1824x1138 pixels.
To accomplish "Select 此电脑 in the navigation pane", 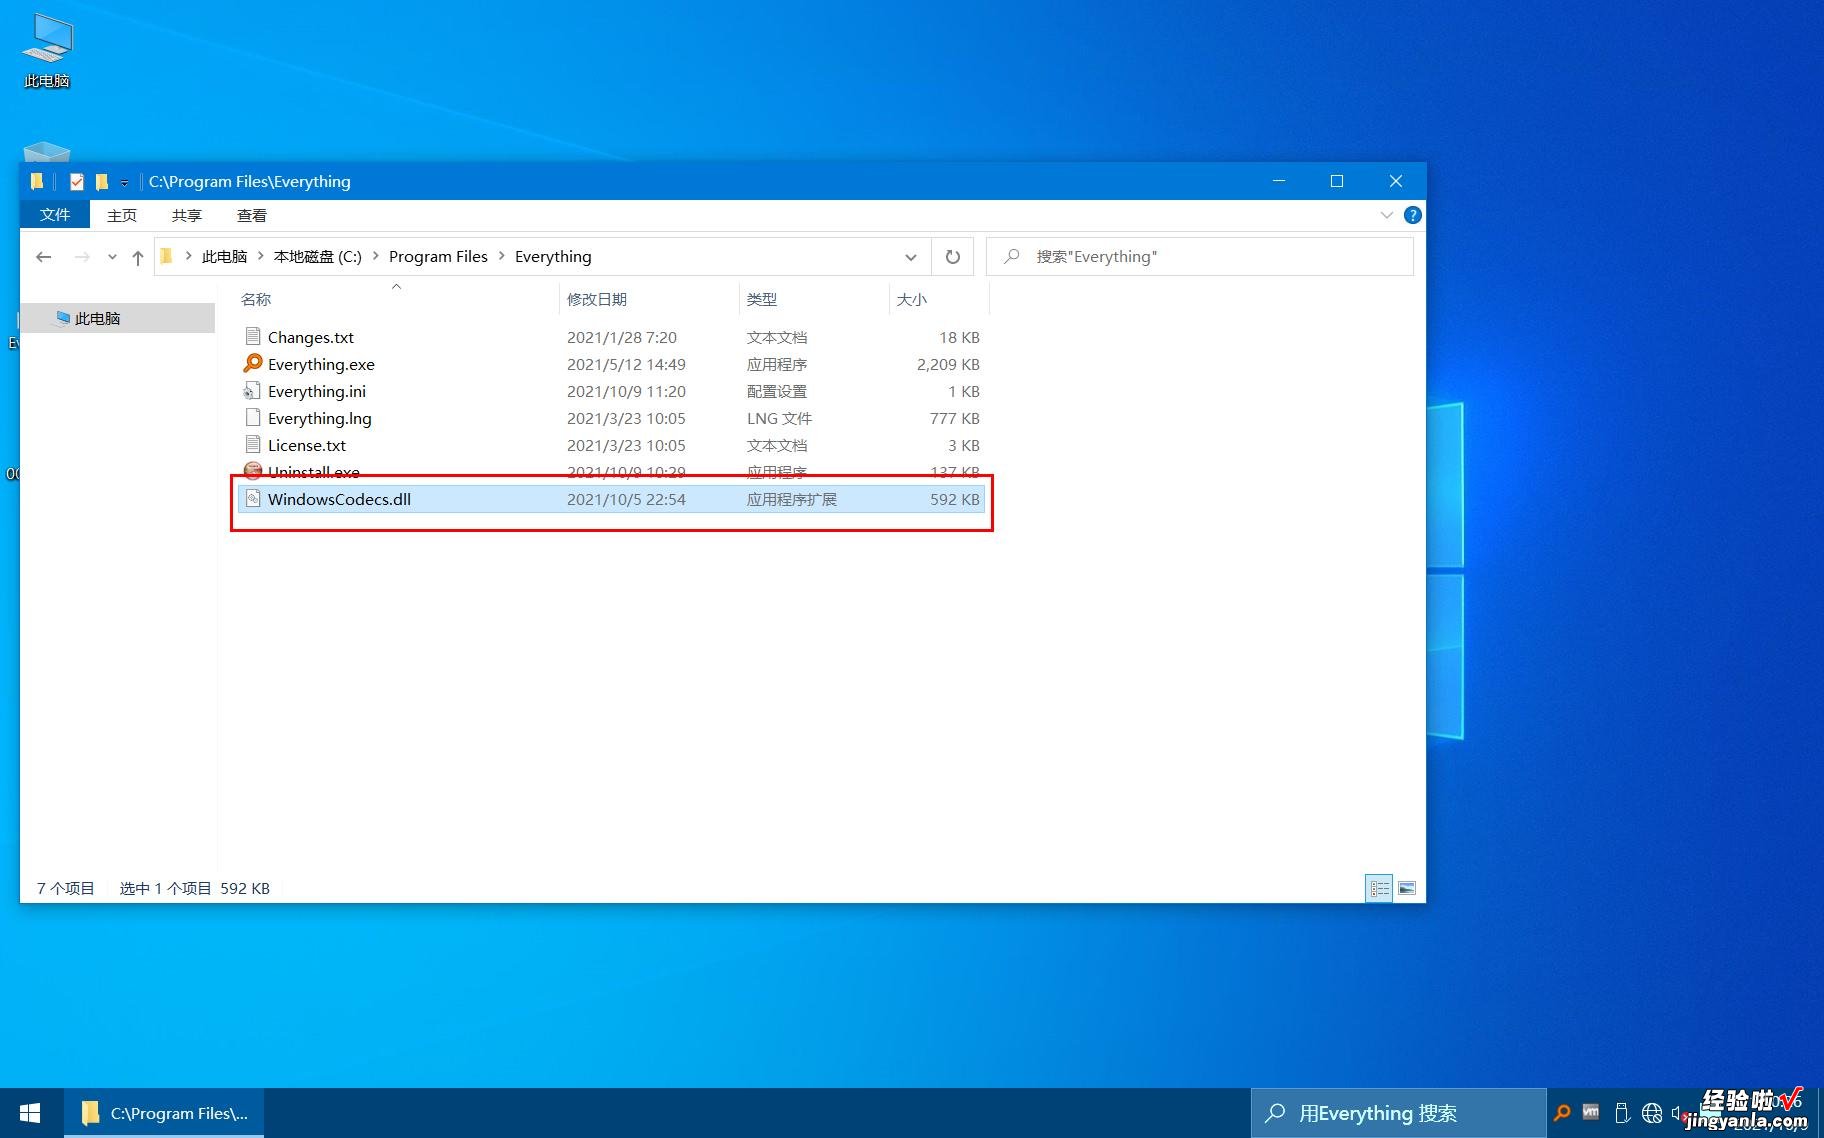I will 118,318.
